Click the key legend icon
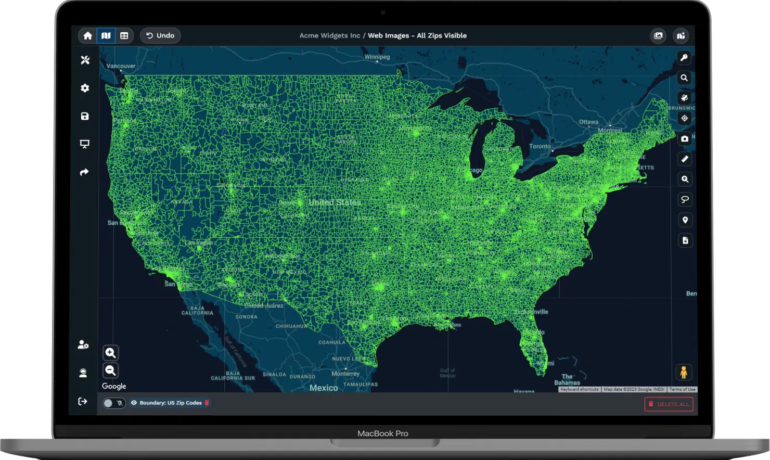 [x=685, y=58]
